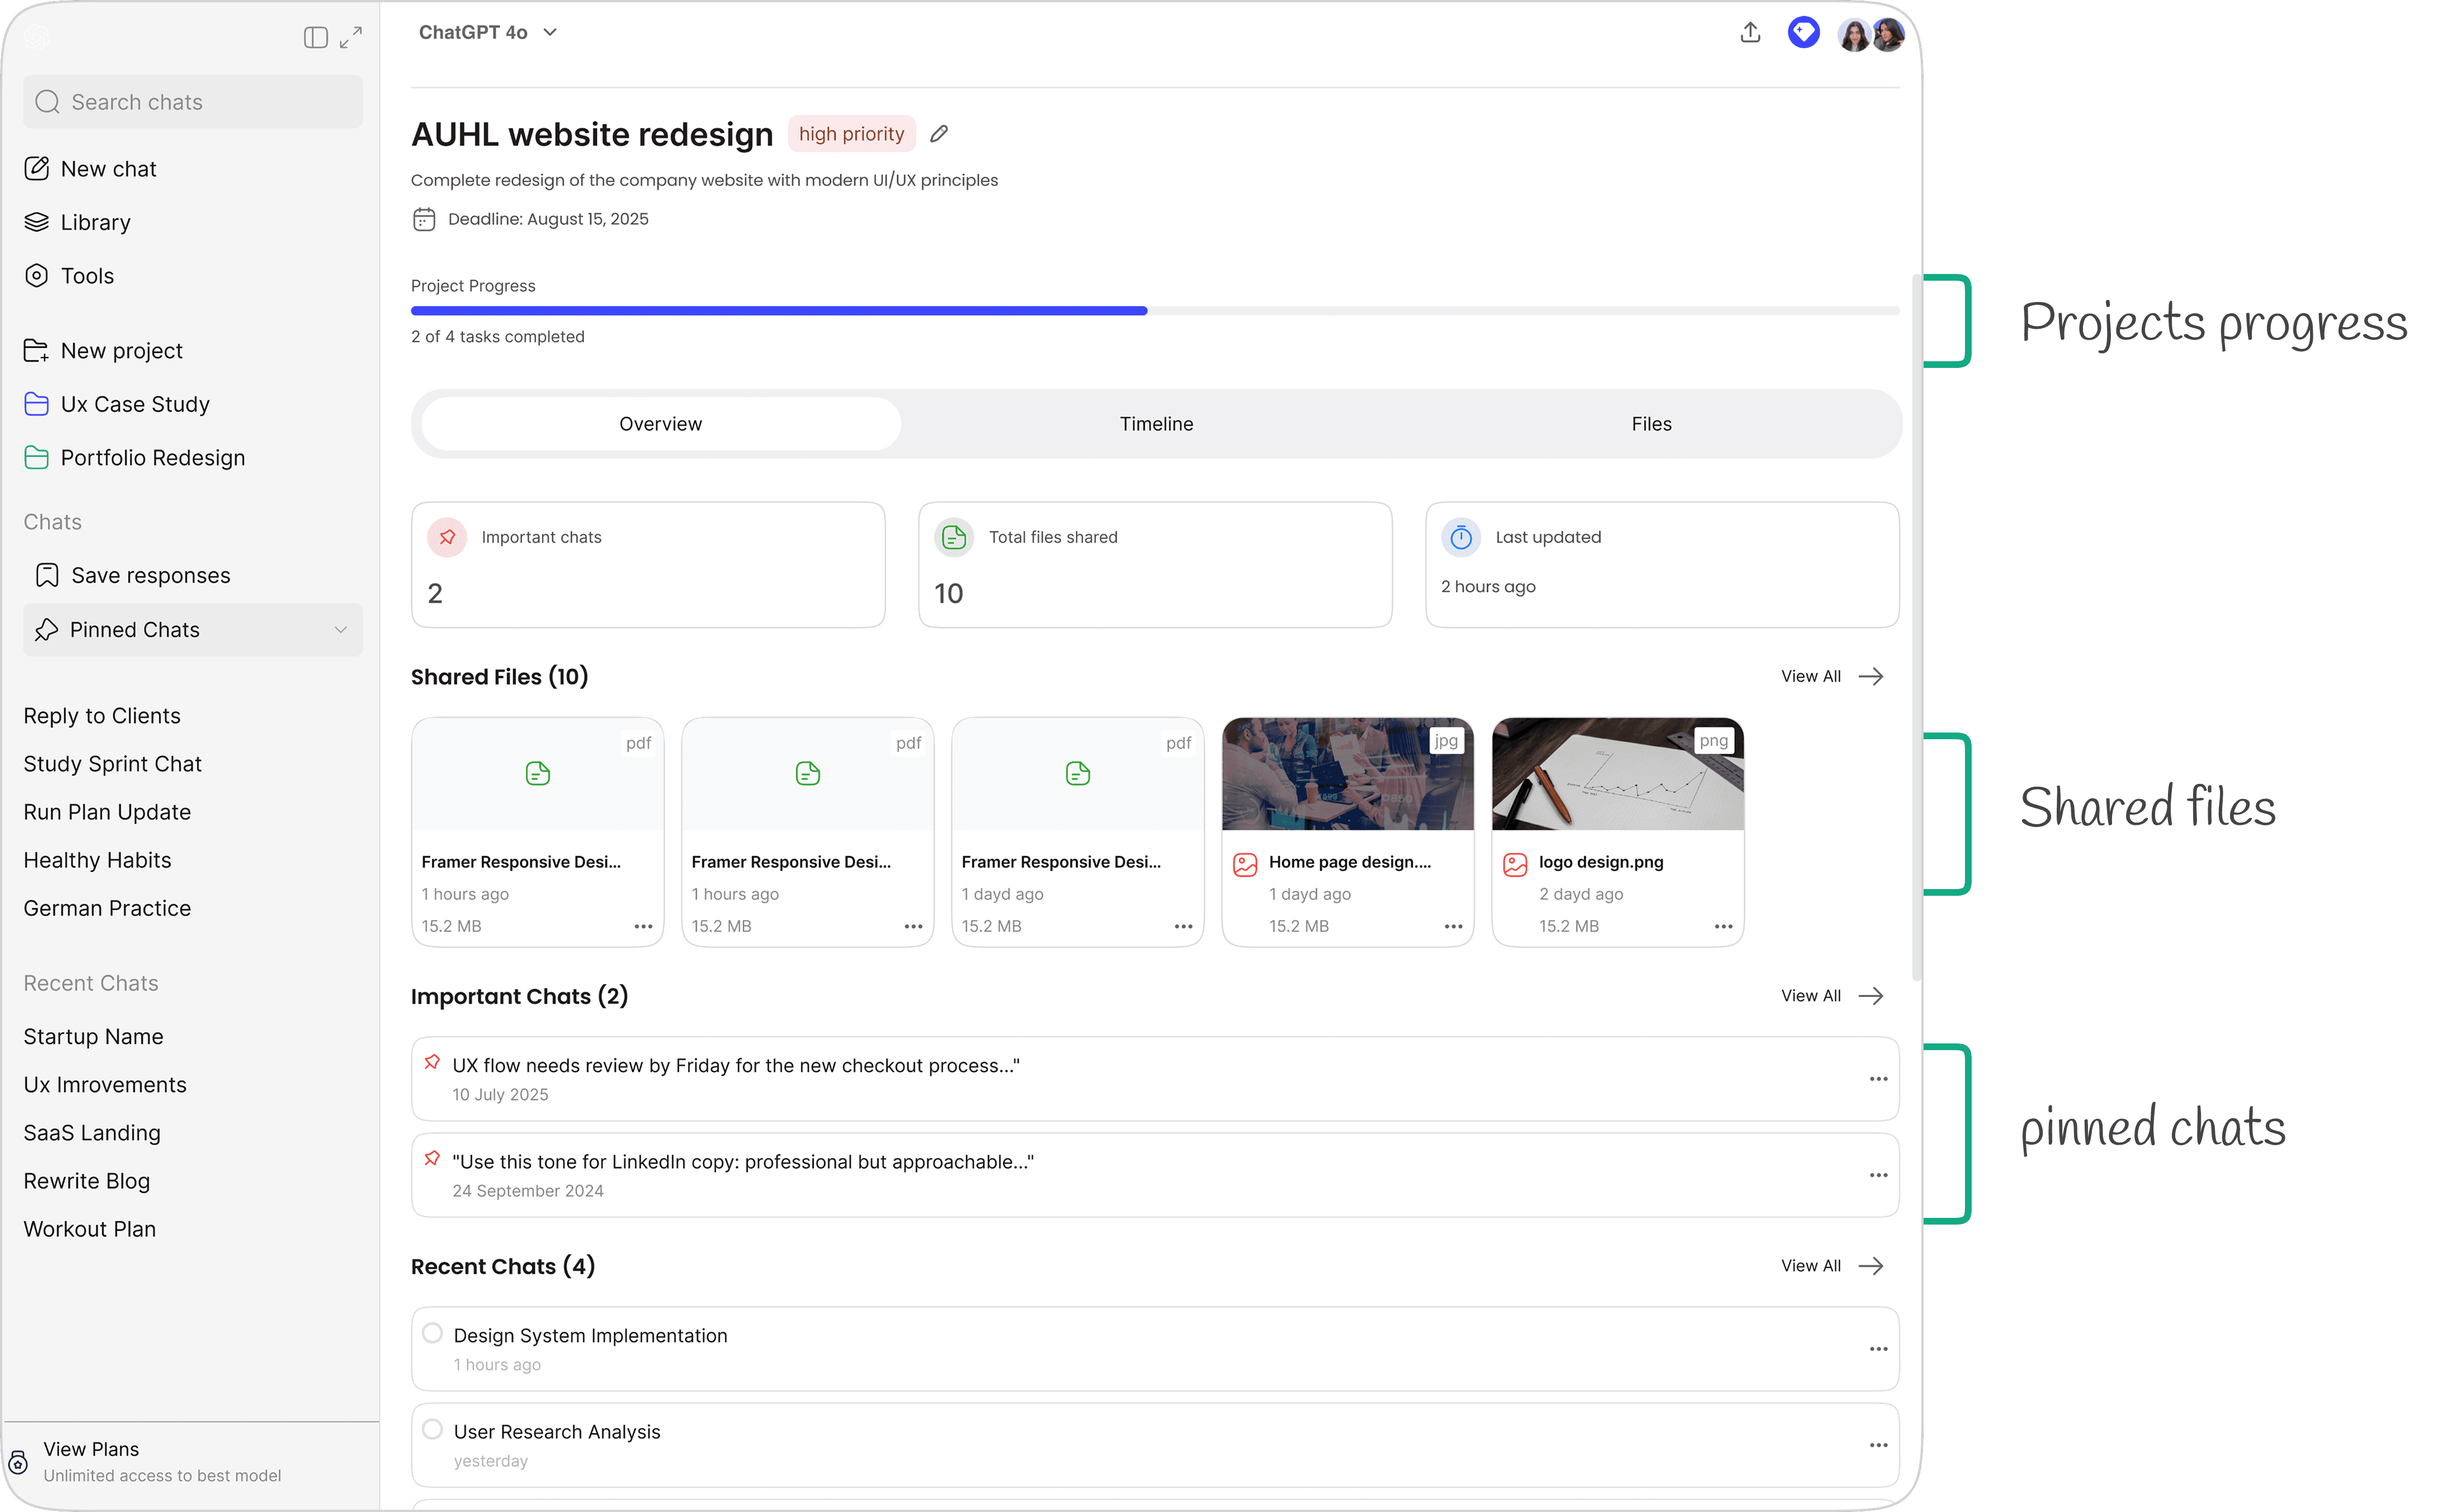
Task: Click the expand fullscreen arrows icon
Action: [x=351, y=38]
